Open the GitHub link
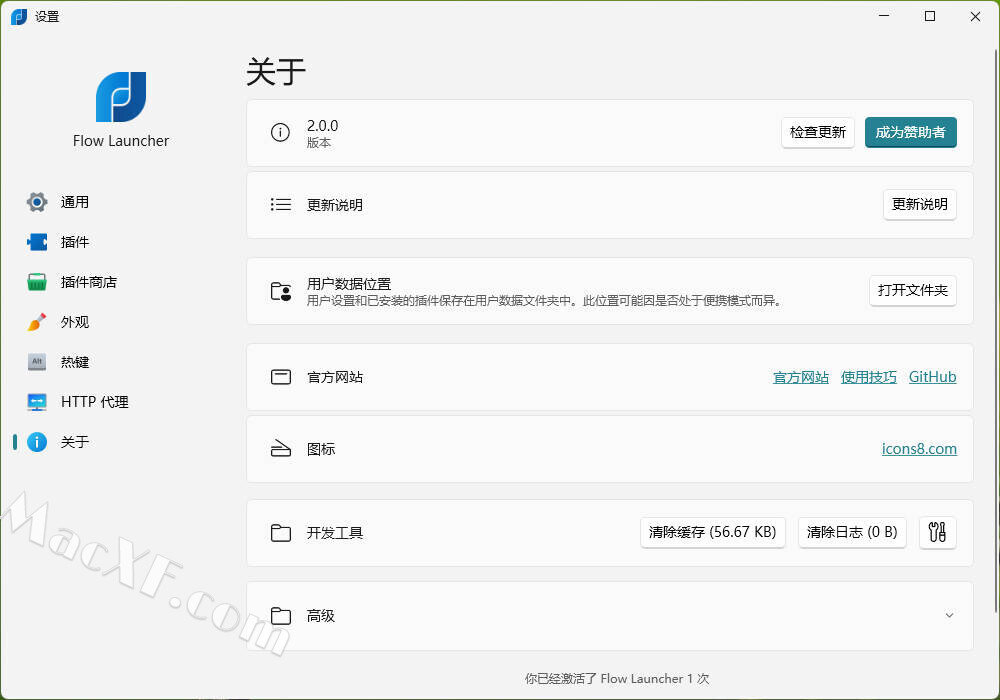The width and height of the screenshot is (1000, 700). click(x=932, y=377)
